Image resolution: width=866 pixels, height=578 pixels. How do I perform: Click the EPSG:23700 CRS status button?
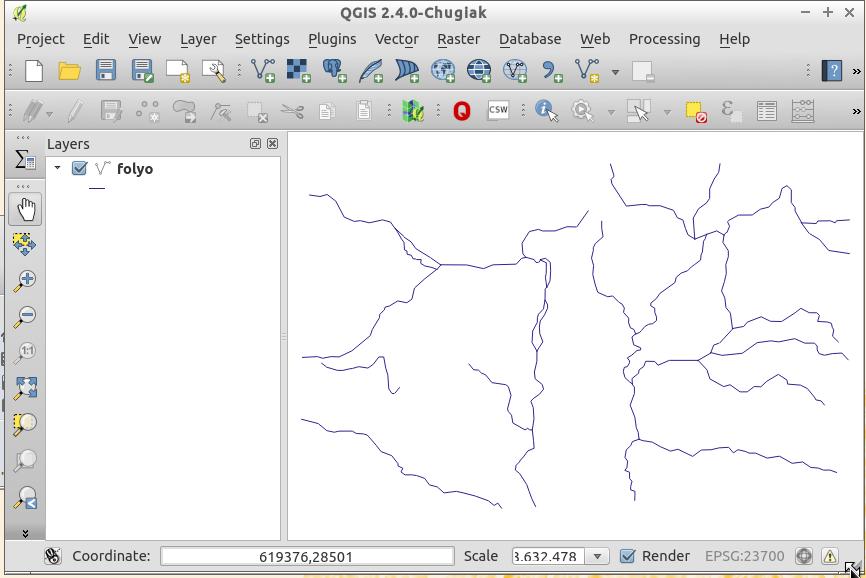[744, 556]
